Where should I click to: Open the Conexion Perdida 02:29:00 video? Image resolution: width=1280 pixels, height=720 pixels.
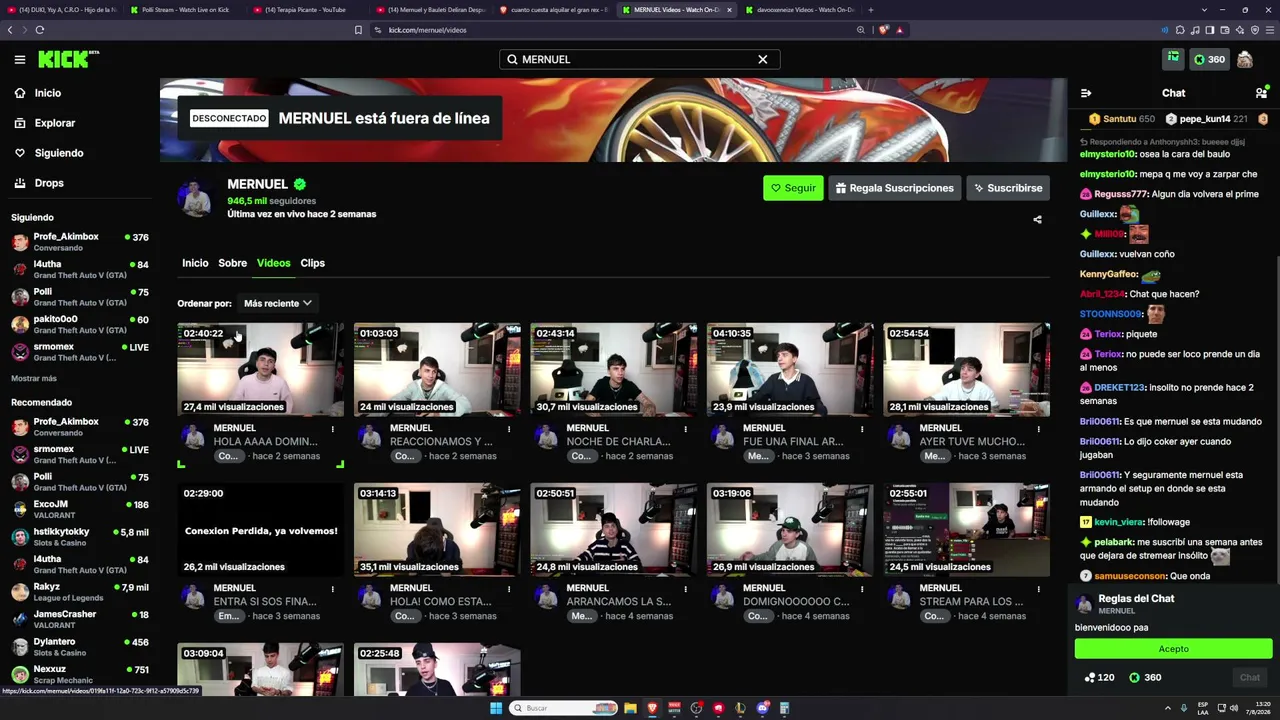pos(260,529)
